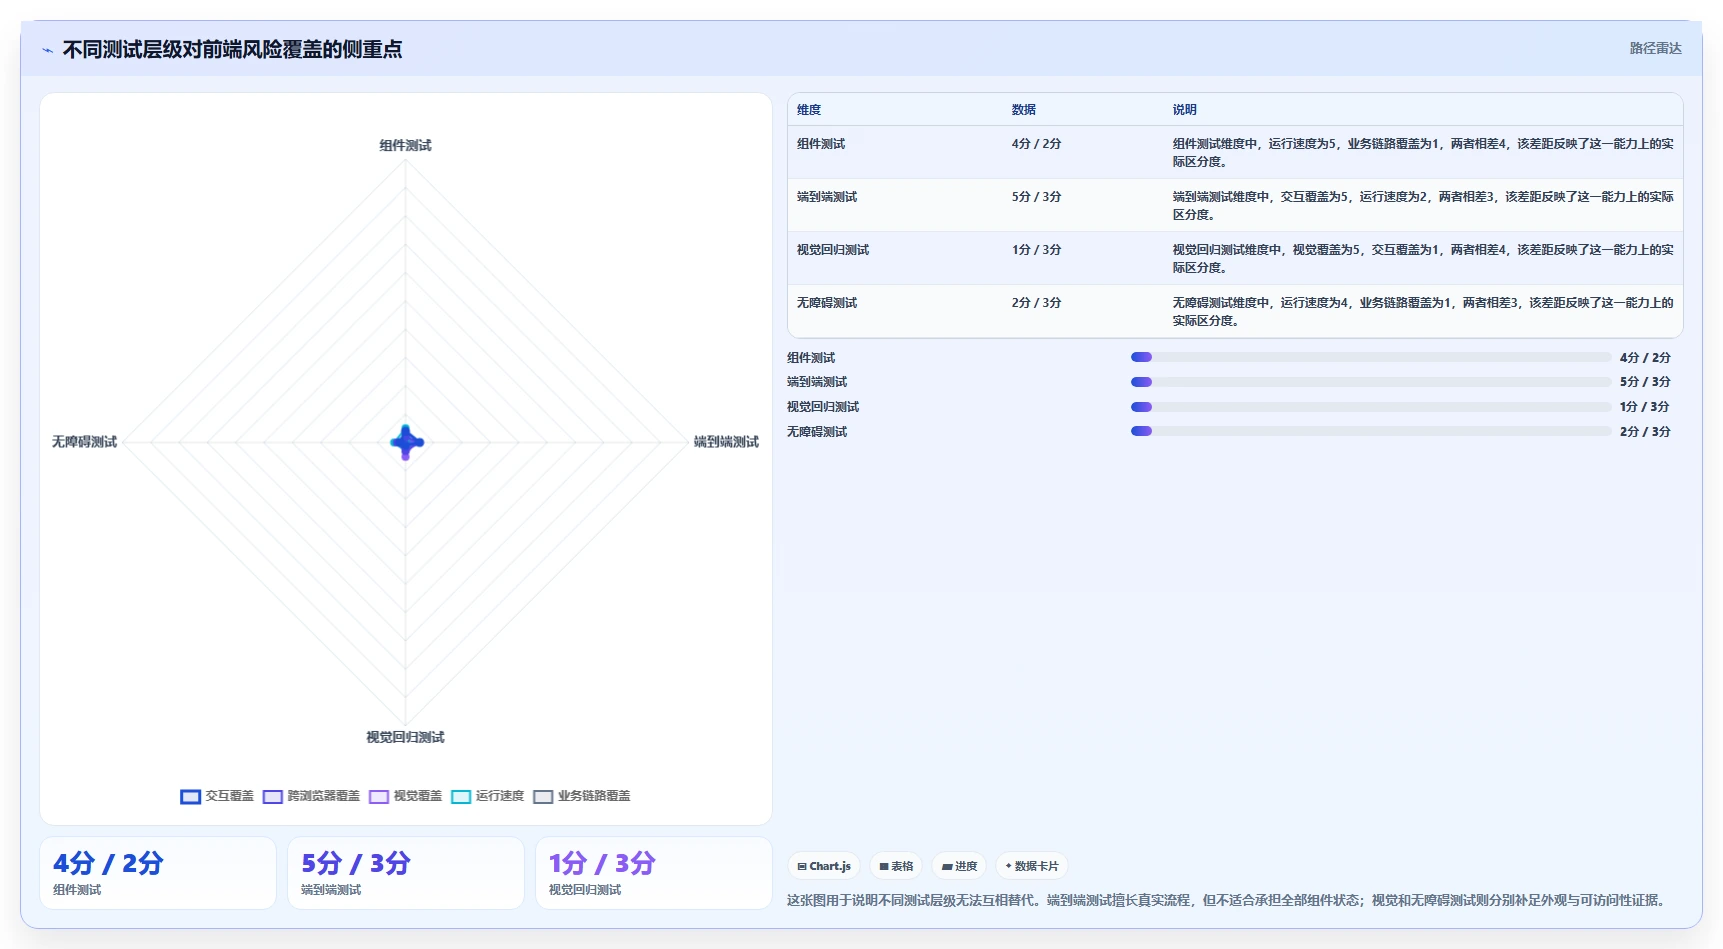Image resolution: width=1723 pixels, height=949 pixels.
Task: Click the 端到端测试 label in the progress list
Action: 817,382
